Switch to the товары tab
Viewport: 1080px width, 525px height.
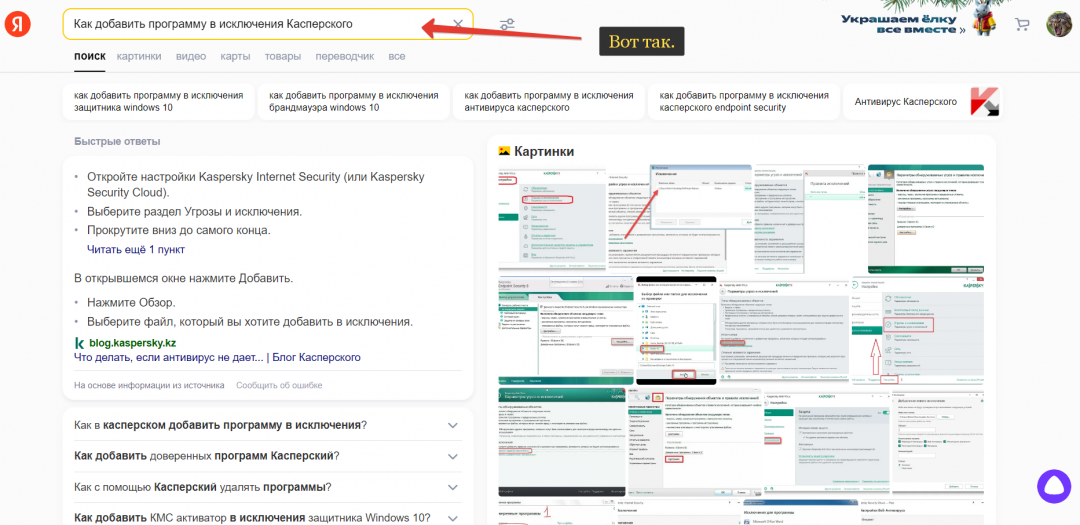(283, 56)
